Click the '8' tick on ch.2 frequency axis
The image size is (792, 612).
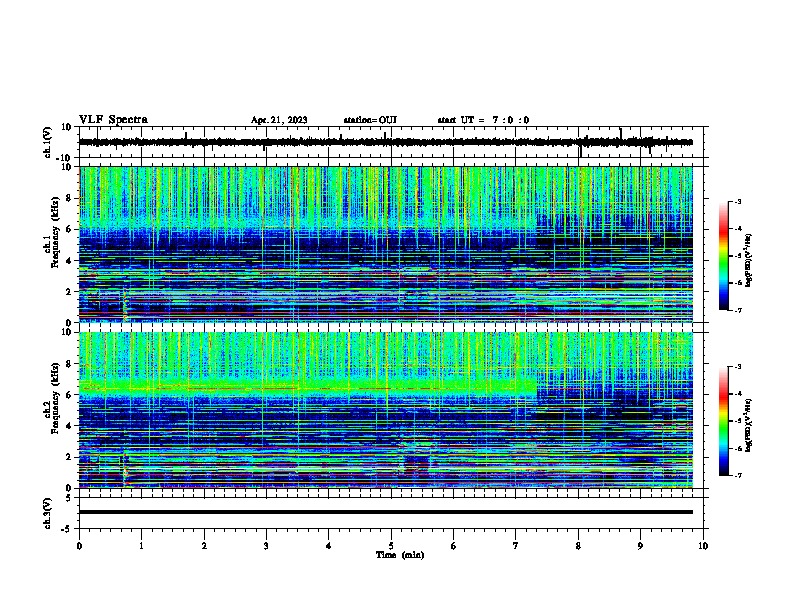tap(69, 364)
